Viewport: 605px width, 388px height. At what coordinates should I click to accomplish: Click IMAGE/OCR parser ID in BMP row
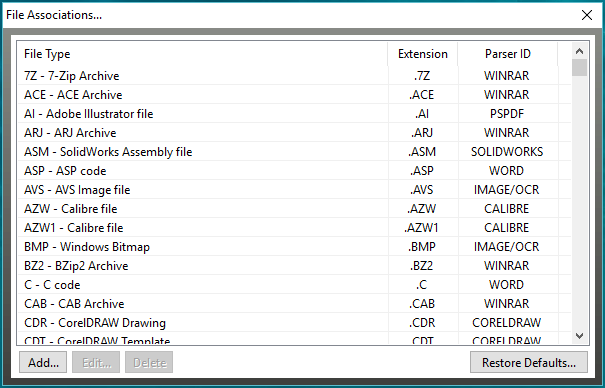click(507, 246)
